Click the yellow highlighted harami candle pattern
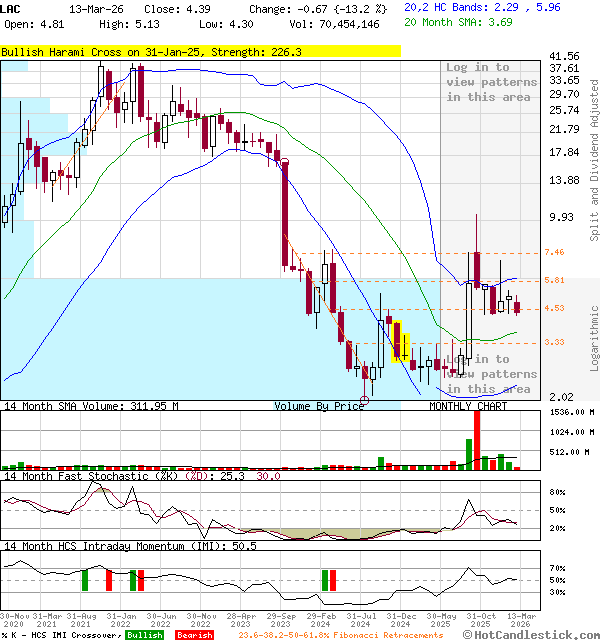600x640 pixels. click(401, 340)
